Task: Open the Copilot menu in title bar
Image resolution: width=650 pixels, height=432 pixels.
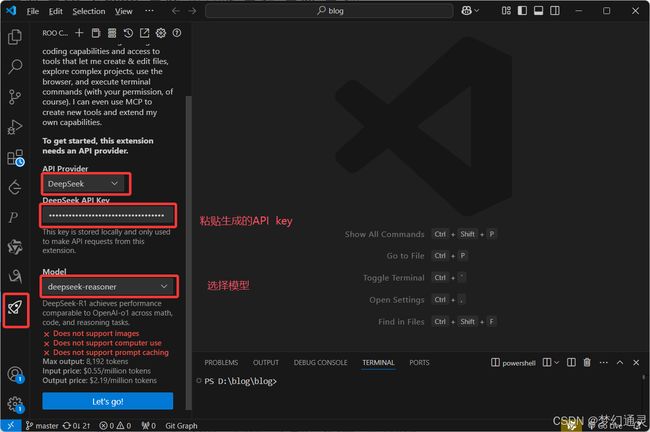Action: tap(470, 11)
